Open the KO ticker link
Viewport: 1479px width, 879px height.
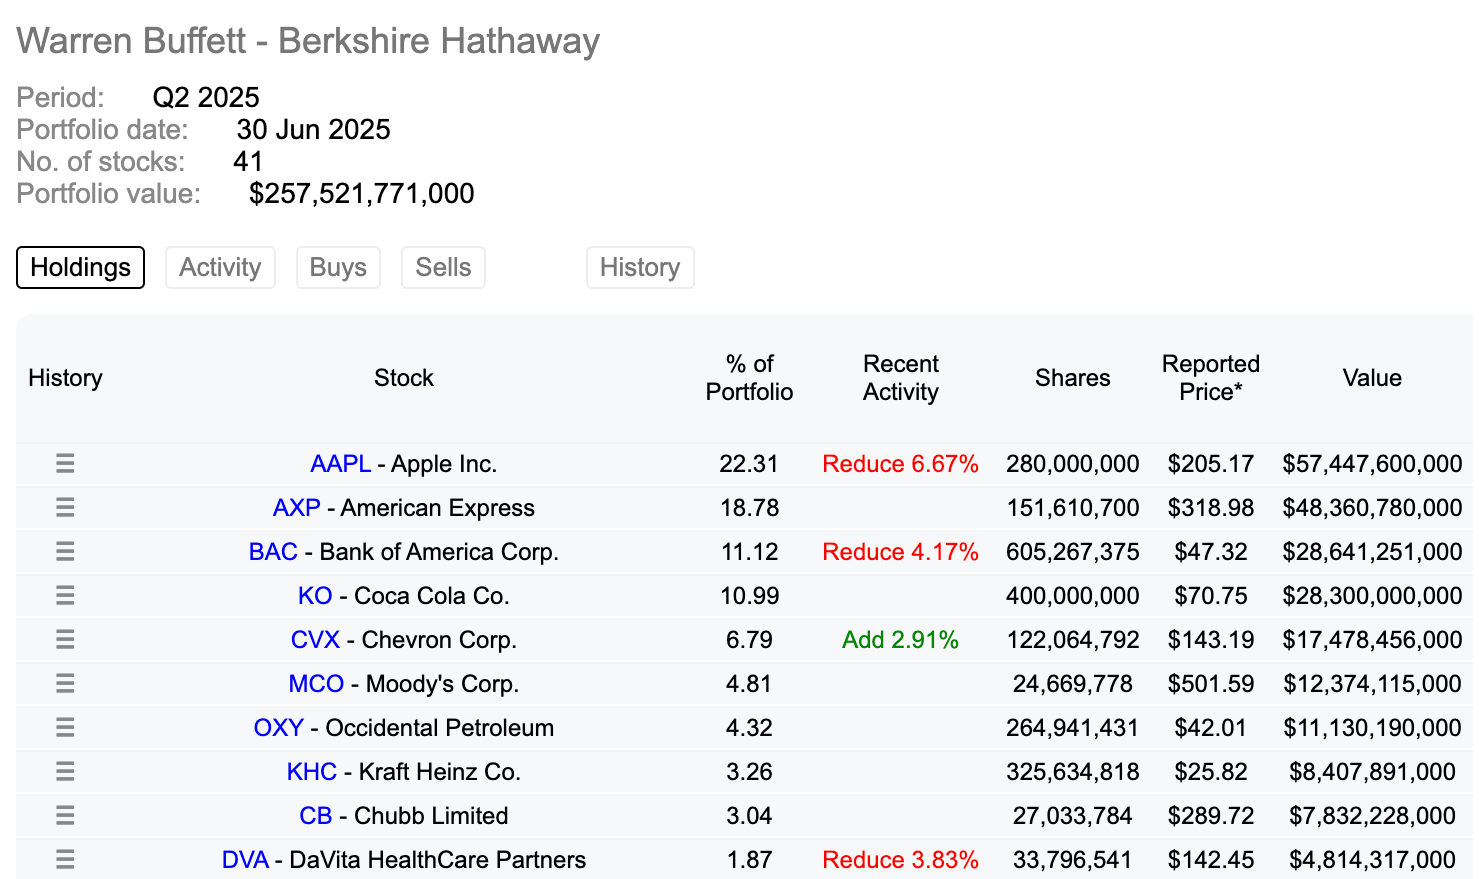pos(315,596)
